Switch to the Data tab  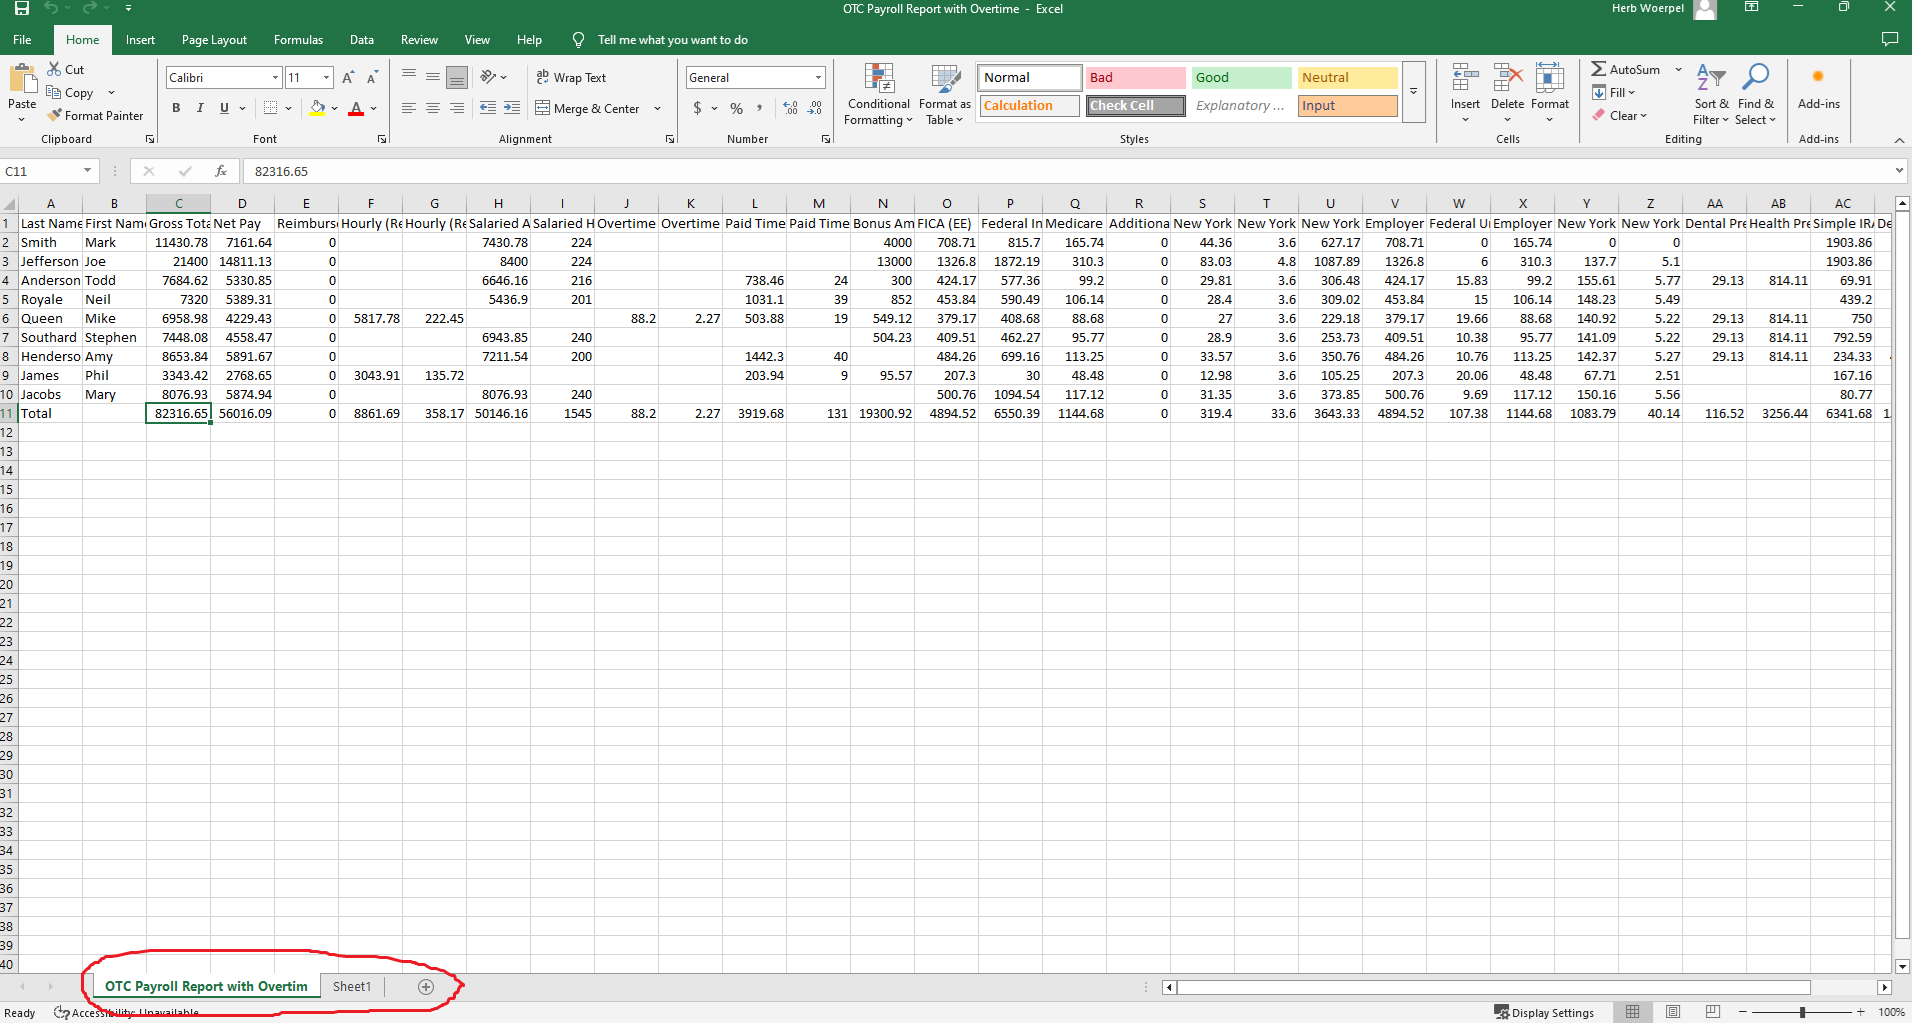coord(362,40)
